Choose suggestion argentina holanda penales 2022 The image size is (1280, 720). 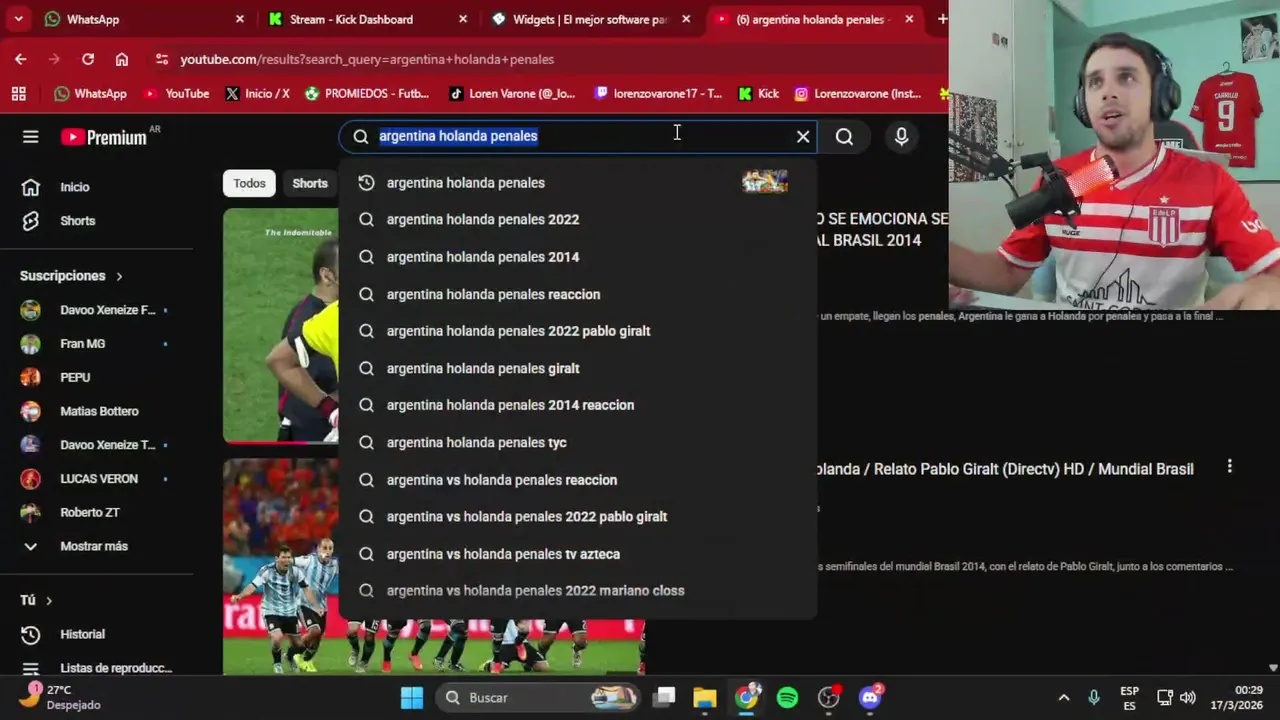[x=577, y=220]
